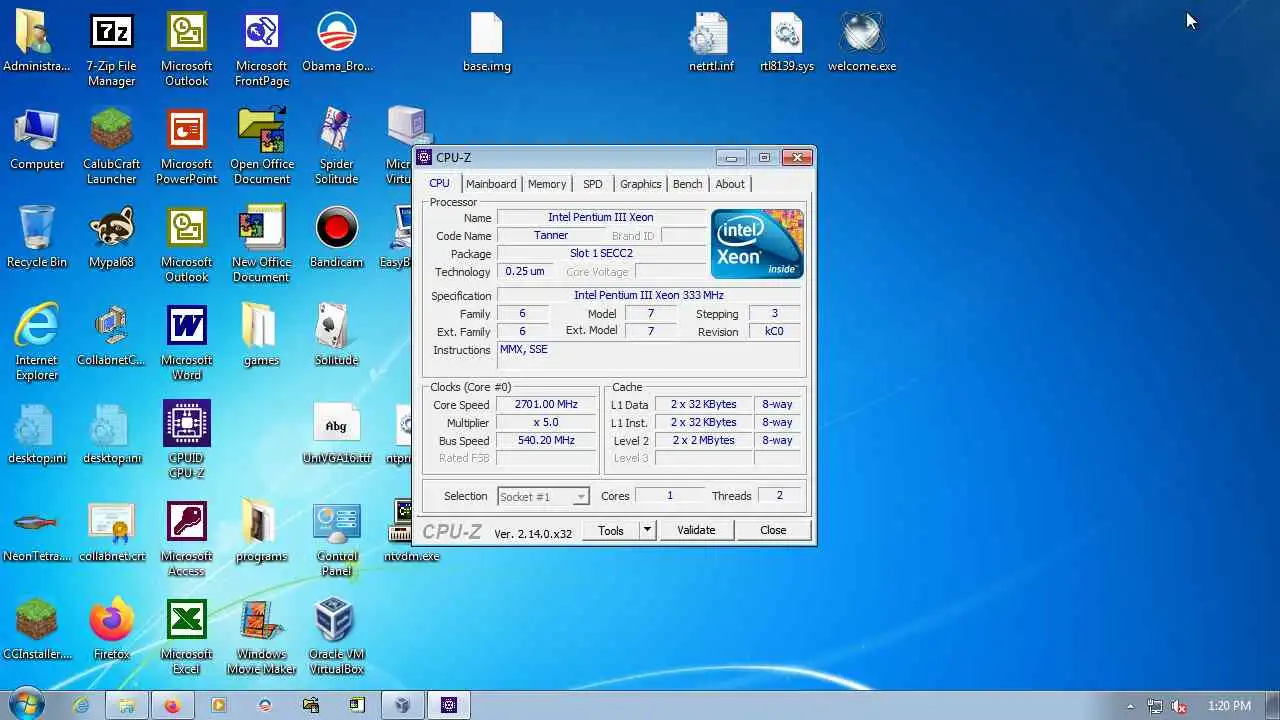Select the NeonTetra fish icon
This screenshot has width=1280, height=720.
click(37, 532)
